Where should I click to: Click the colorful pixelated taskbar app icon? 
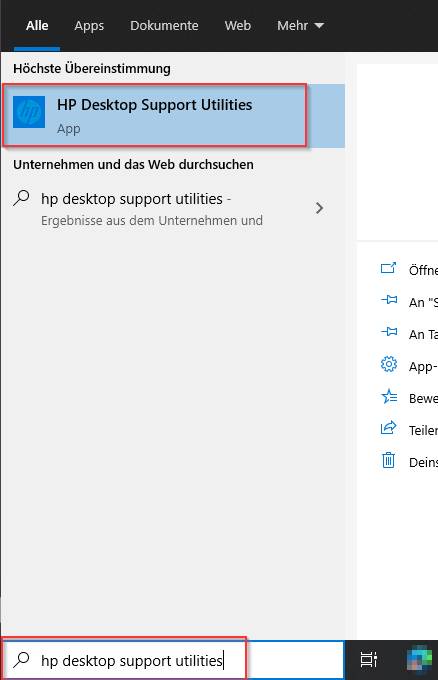click(419, 660)
